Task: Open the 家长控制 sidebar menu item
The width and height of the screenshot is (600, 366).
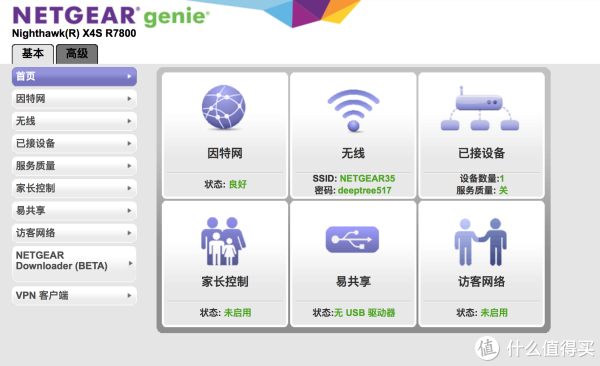Action: tap(74, 188)
